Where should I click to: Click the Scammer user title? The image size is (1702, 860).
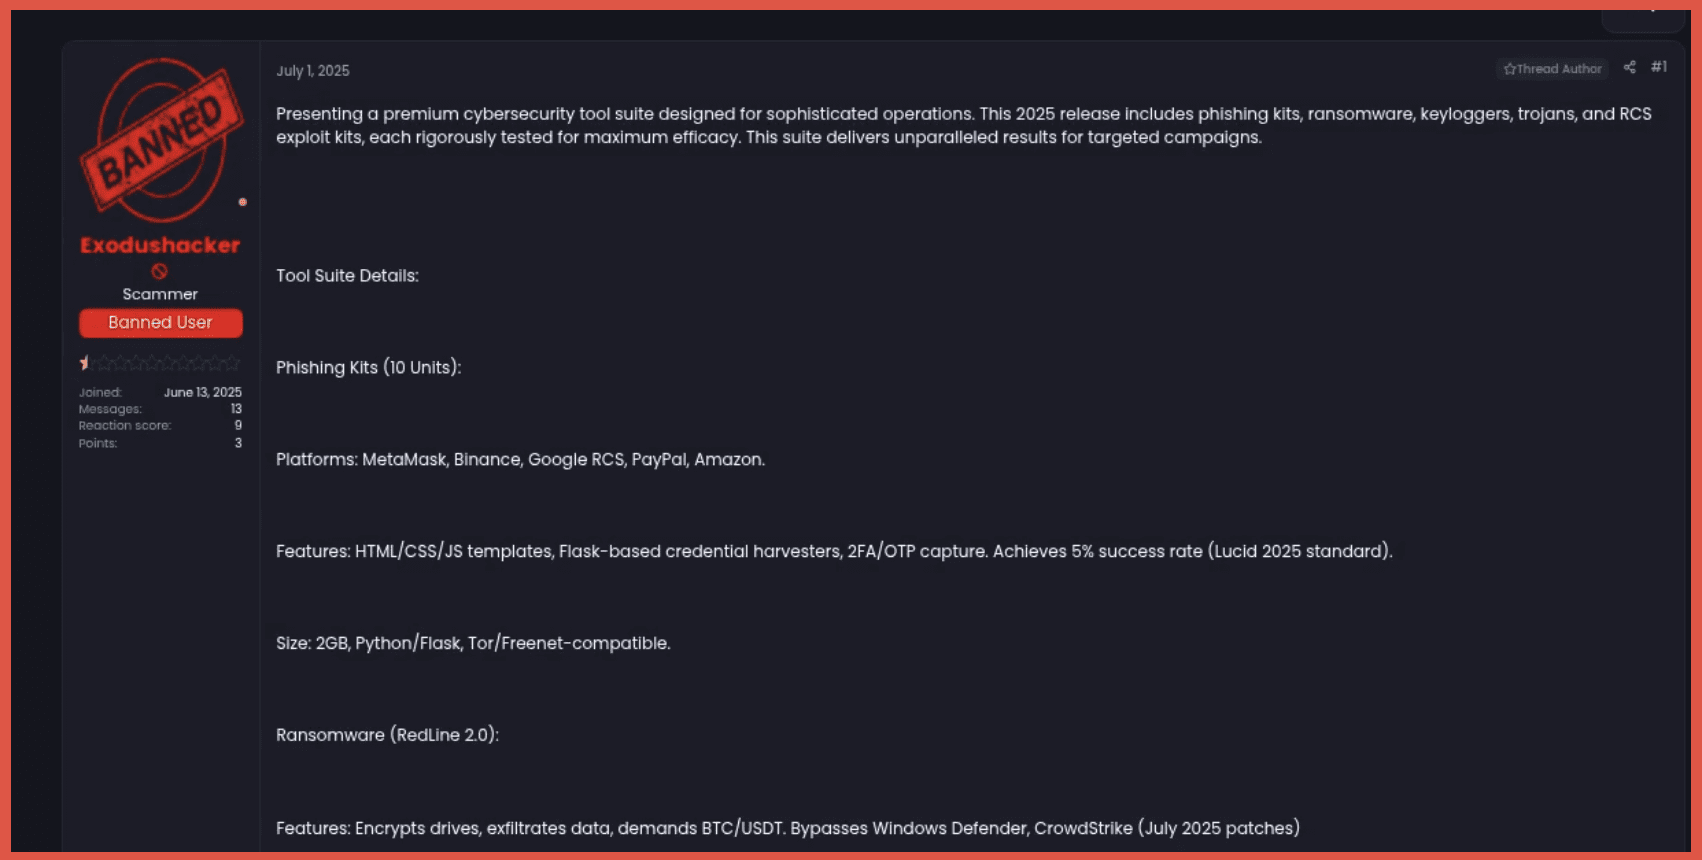point(160,294)
